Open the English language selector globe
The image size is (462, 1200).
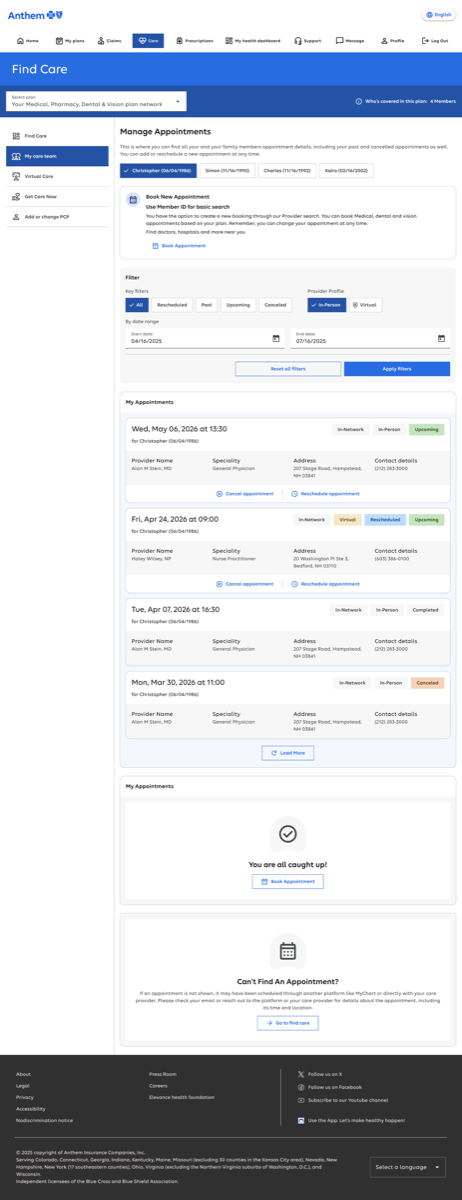click(429, 15)
